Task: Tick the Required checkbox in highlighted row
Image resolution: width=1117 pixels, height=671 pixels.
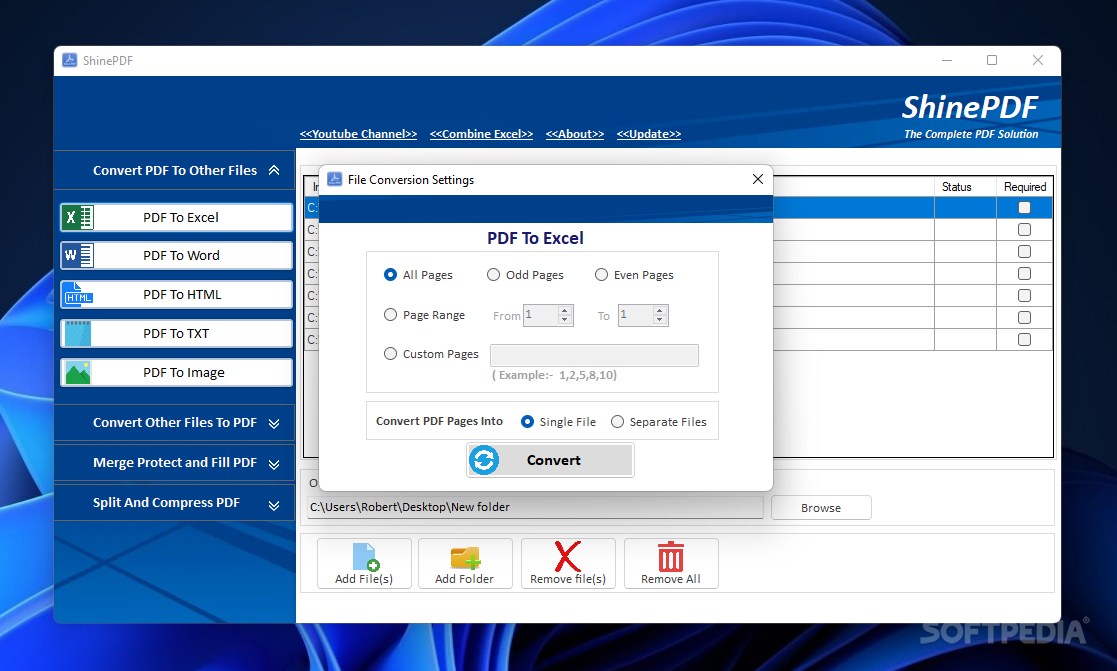Action: [x=1024, y=207]
